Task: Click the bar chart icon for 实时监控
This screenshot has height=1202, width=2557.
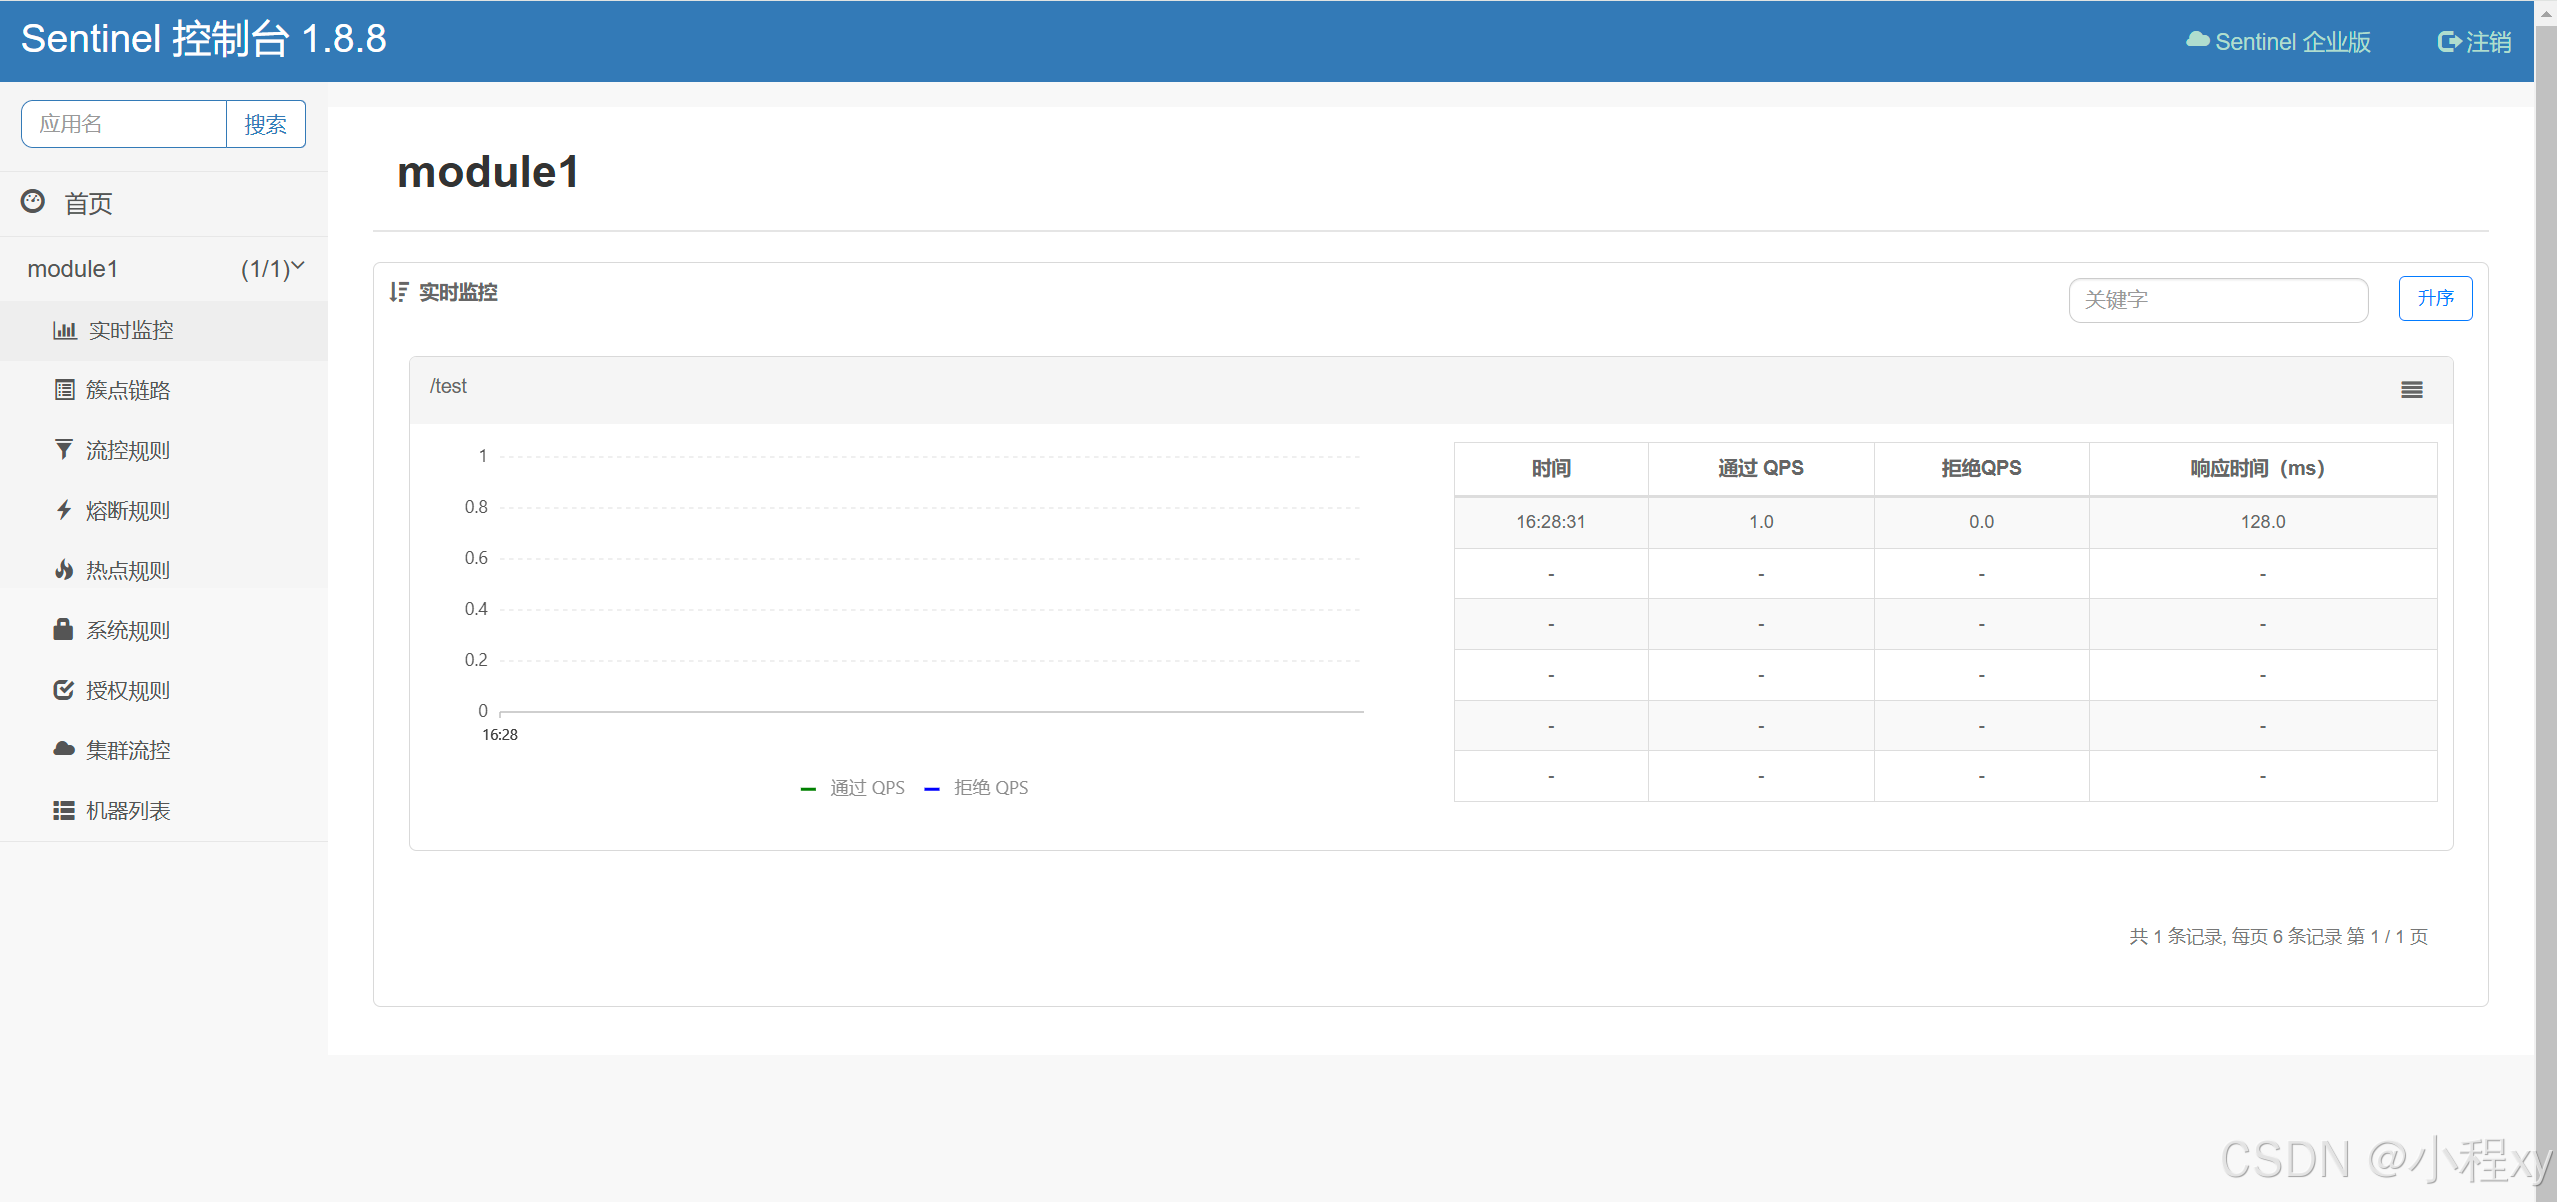Action: point(64,330)
